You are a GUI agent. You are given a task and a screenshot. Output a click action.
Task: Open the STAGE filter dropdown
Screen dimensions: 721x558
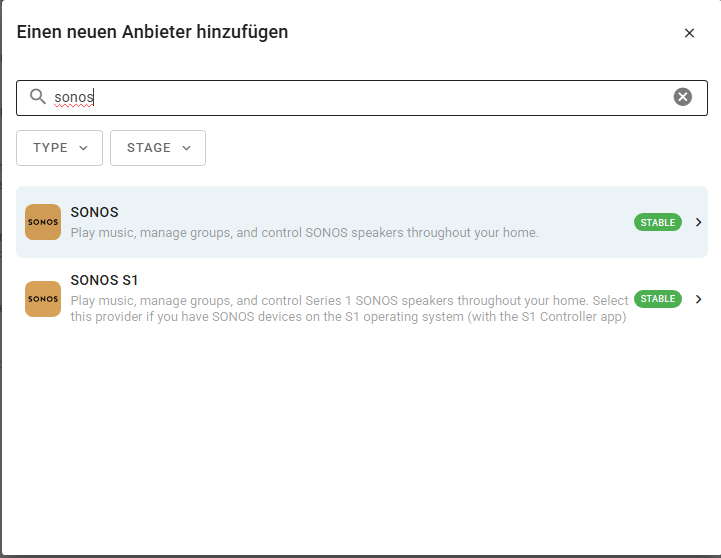tap(158, 148)
